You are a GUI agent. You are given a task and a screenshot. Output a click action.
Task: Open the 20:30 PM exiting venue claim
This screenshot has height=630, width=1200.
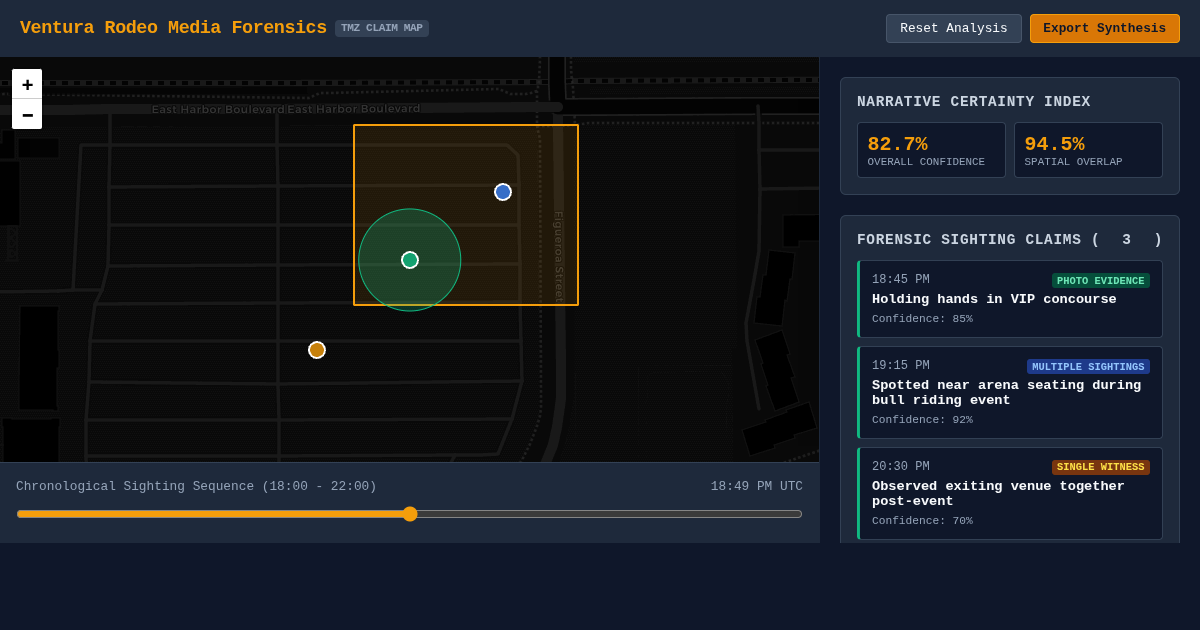click(x=1010, y=494)
